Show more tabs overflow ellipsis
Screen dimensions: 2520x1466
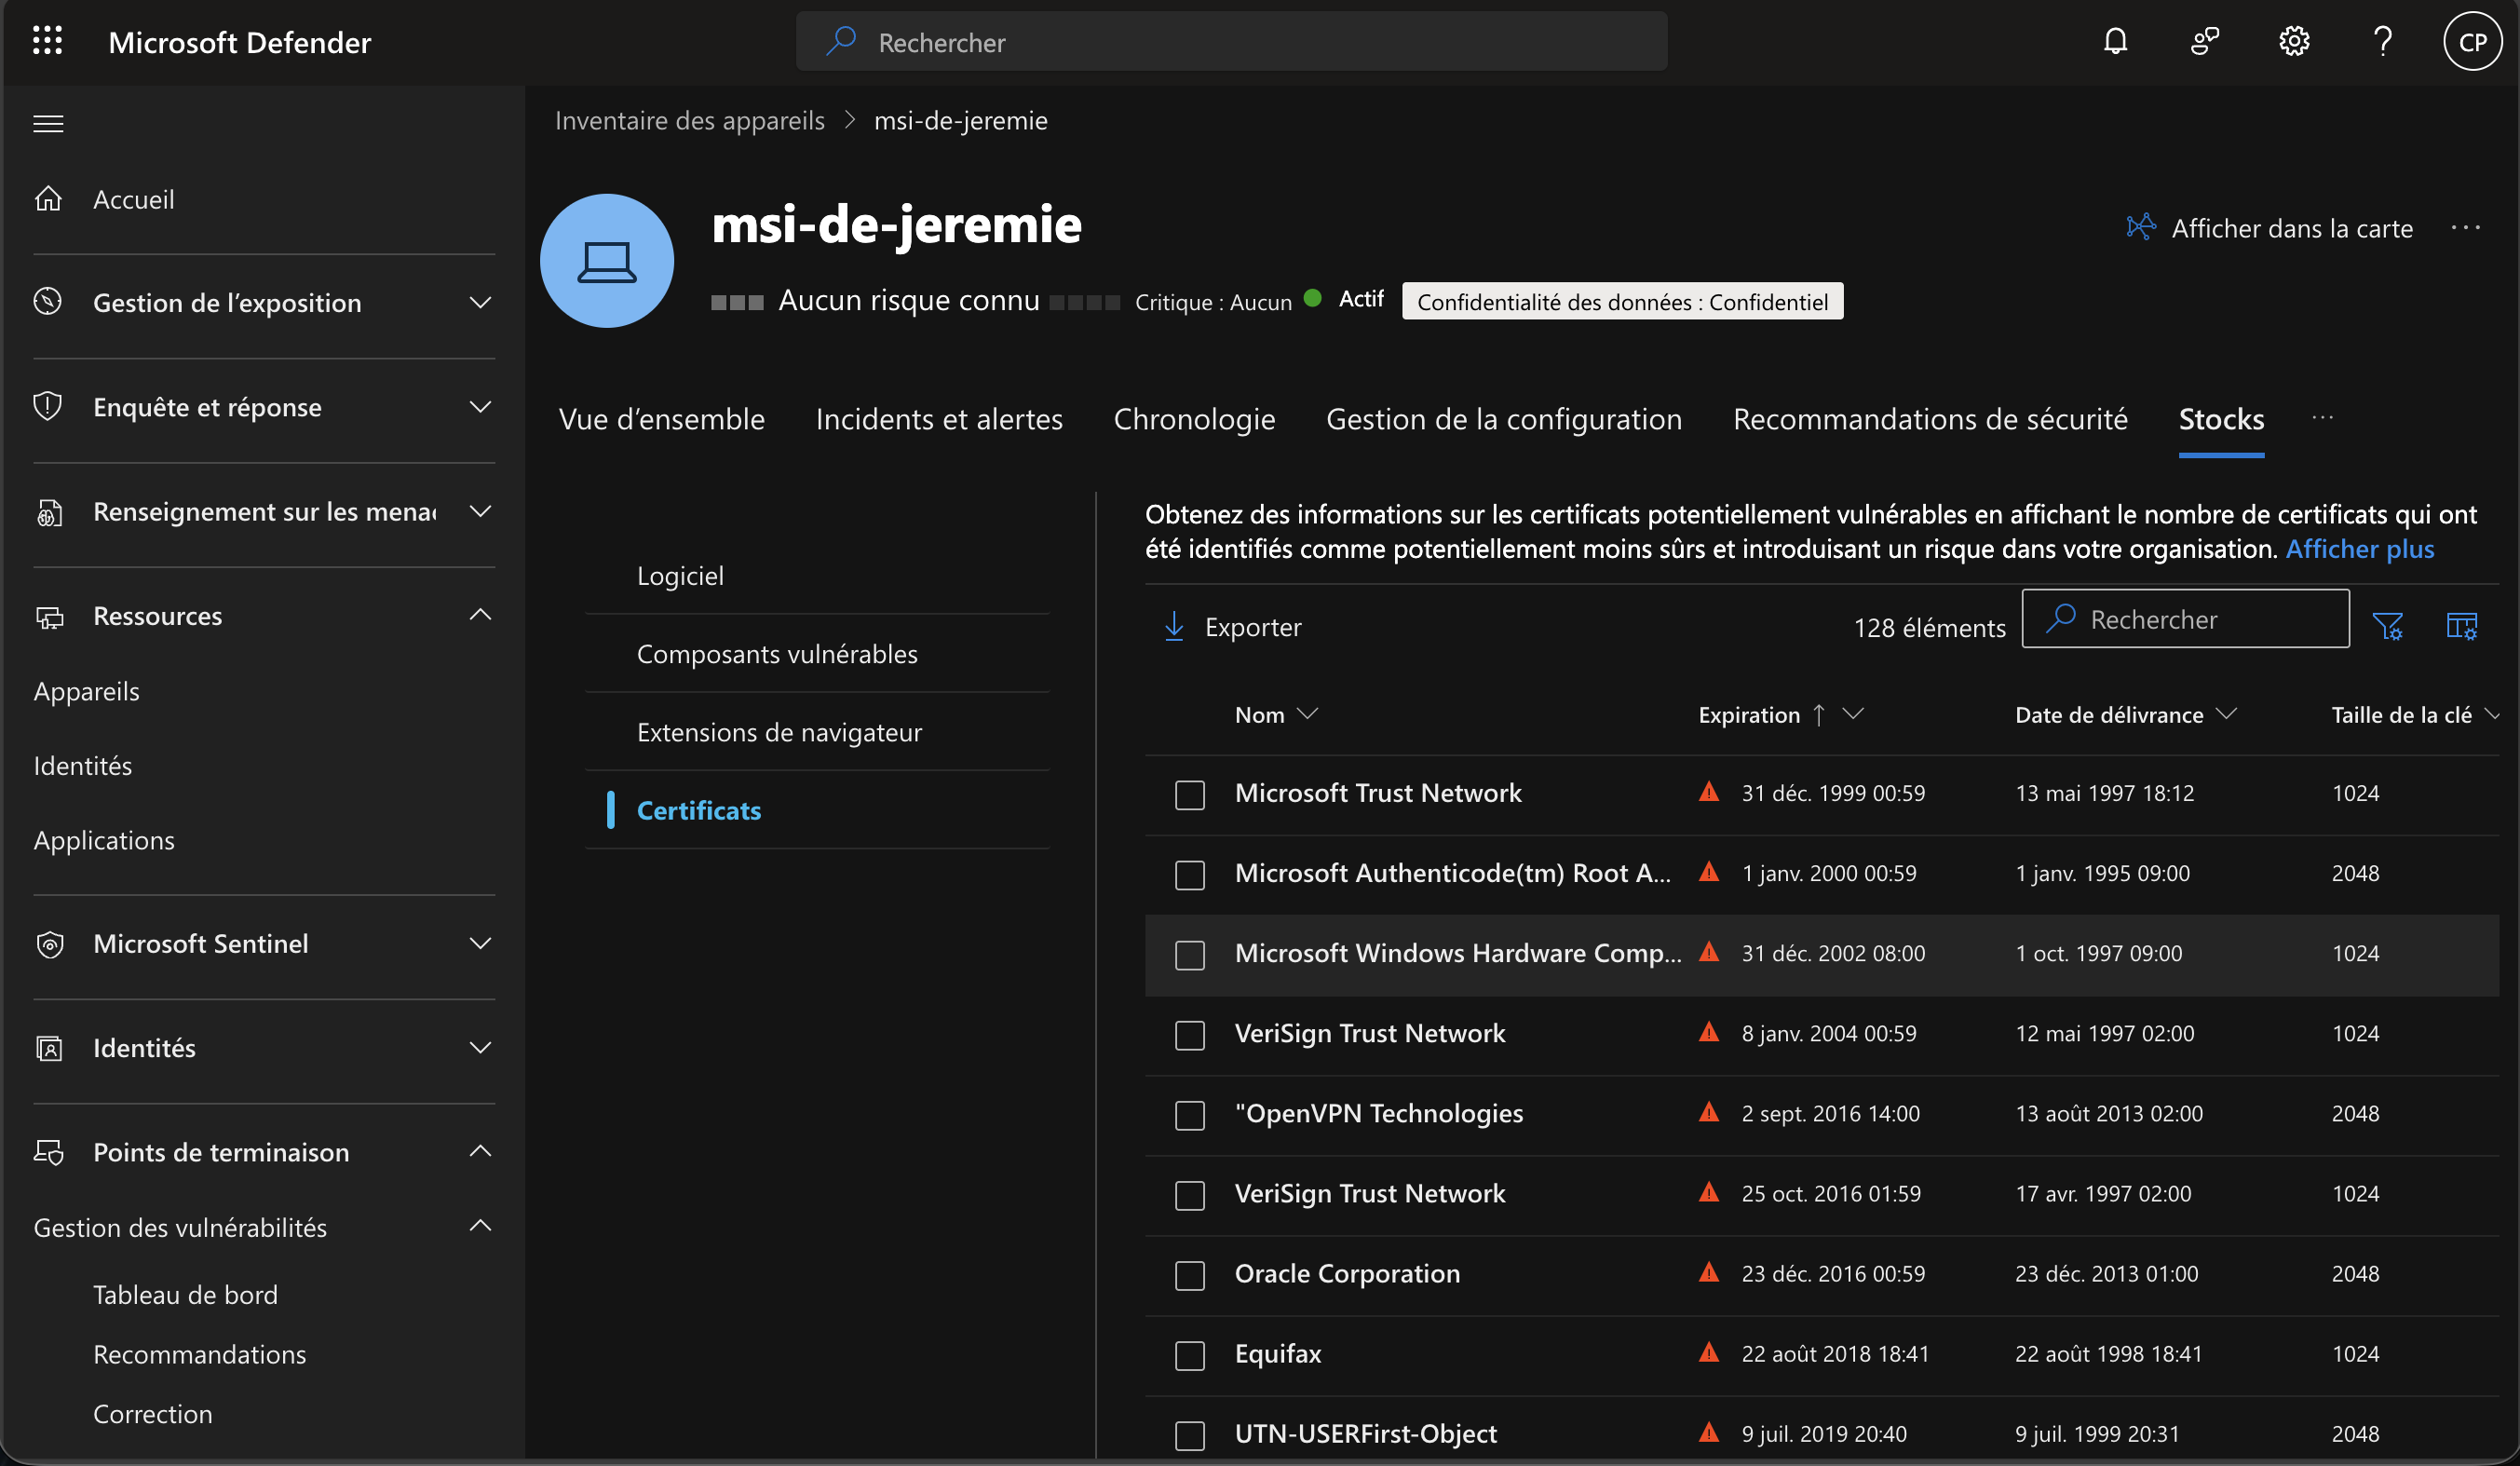(x=2322, y=418)
